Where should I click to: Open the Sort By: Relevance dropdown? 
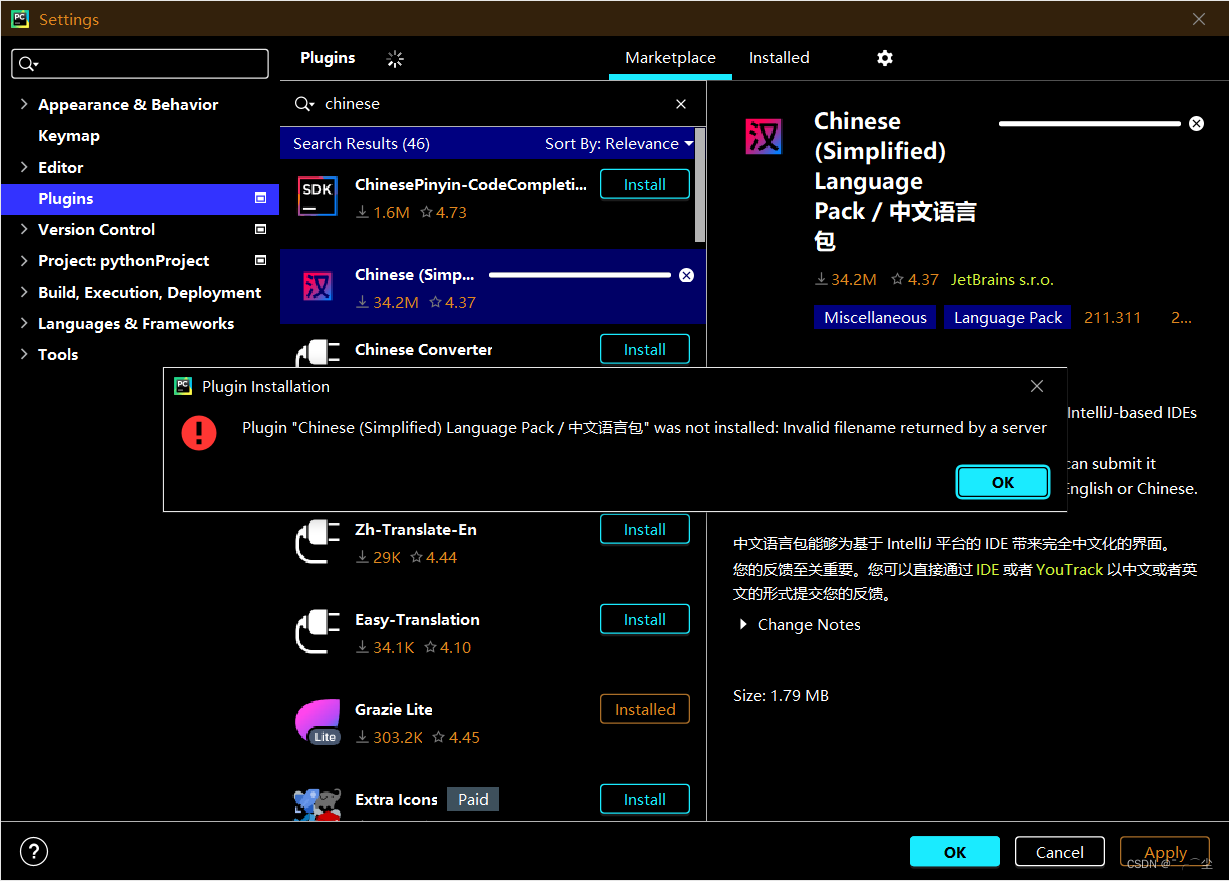click(x=618, y=143)
